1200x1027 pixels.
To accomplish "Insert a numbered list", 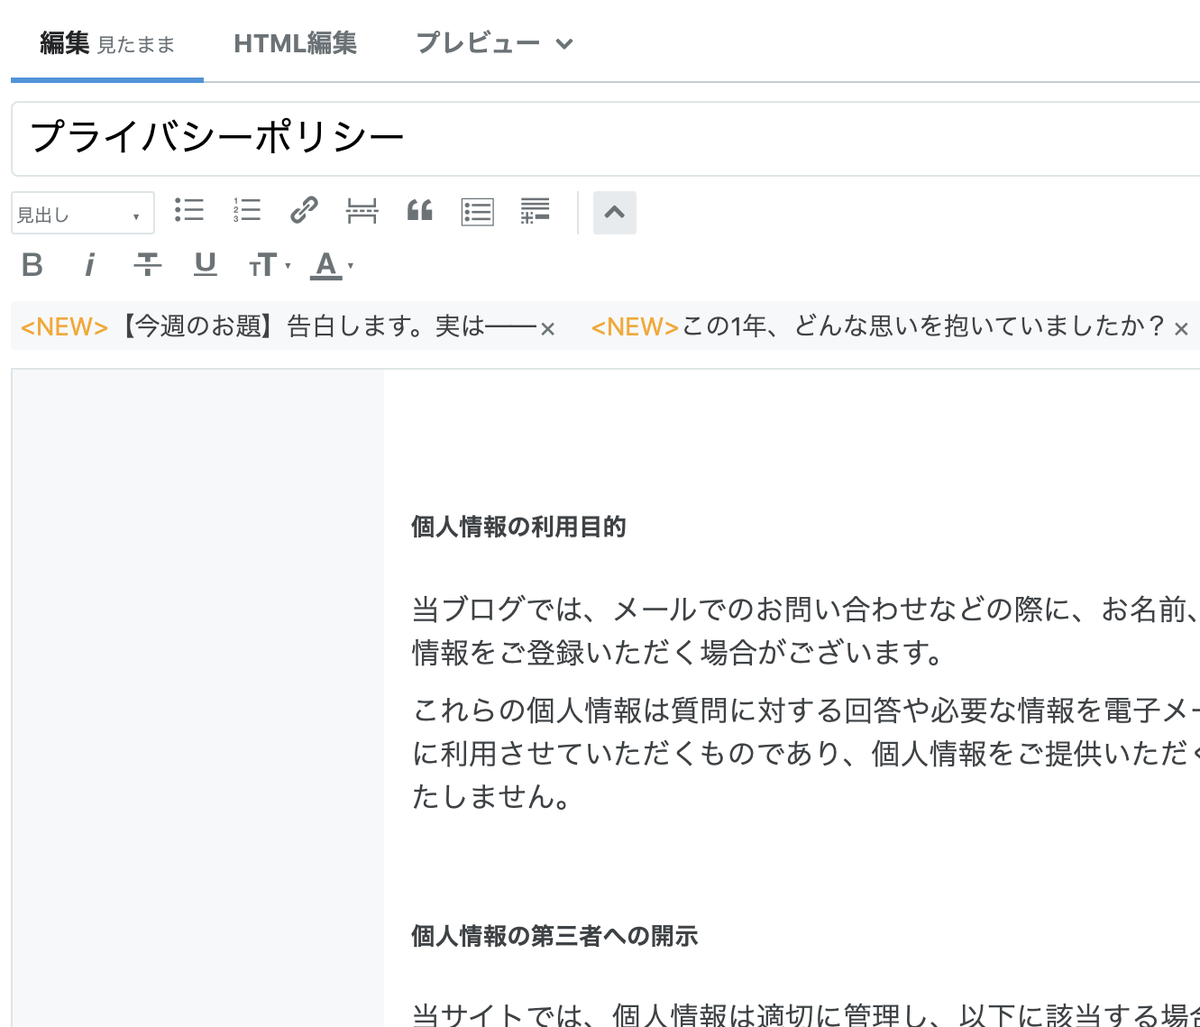I will pyautogui.click(x=246, y=211).
